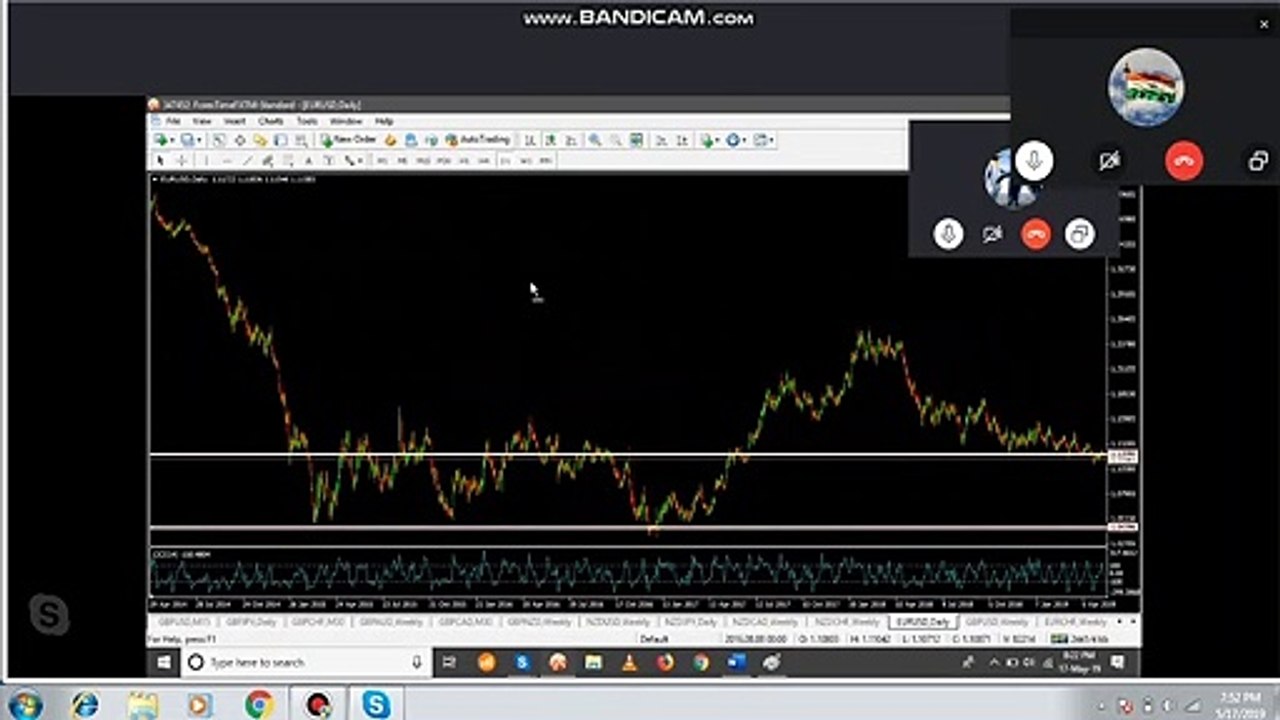Show the Market Watch window
This screenshot has width=1280, height=720.
pyautogui.click(x=218, y=140)
